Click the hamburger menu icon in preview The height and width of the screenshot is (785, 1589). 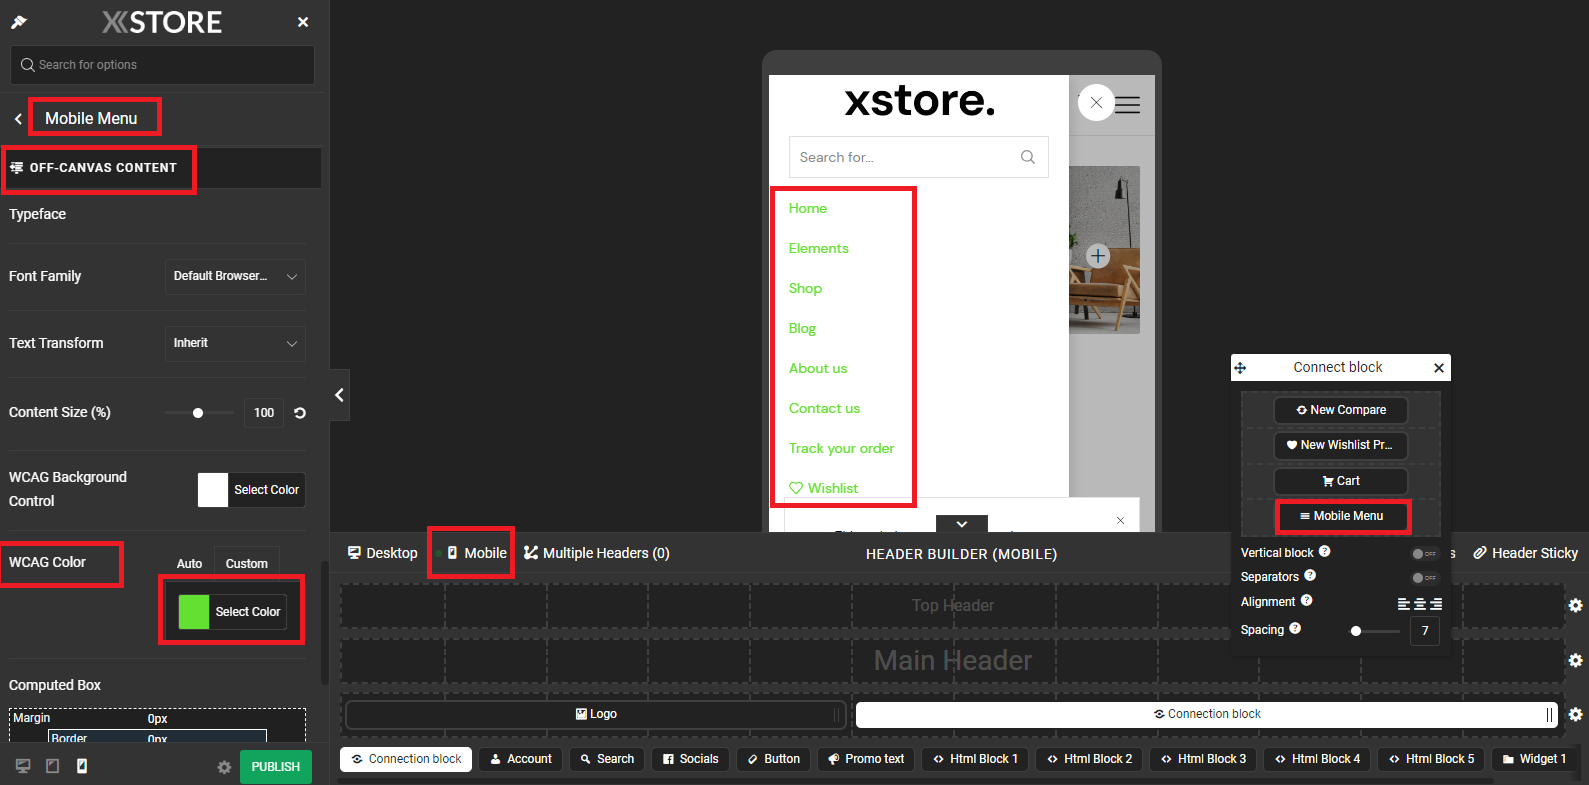[x=1128, y=104]
